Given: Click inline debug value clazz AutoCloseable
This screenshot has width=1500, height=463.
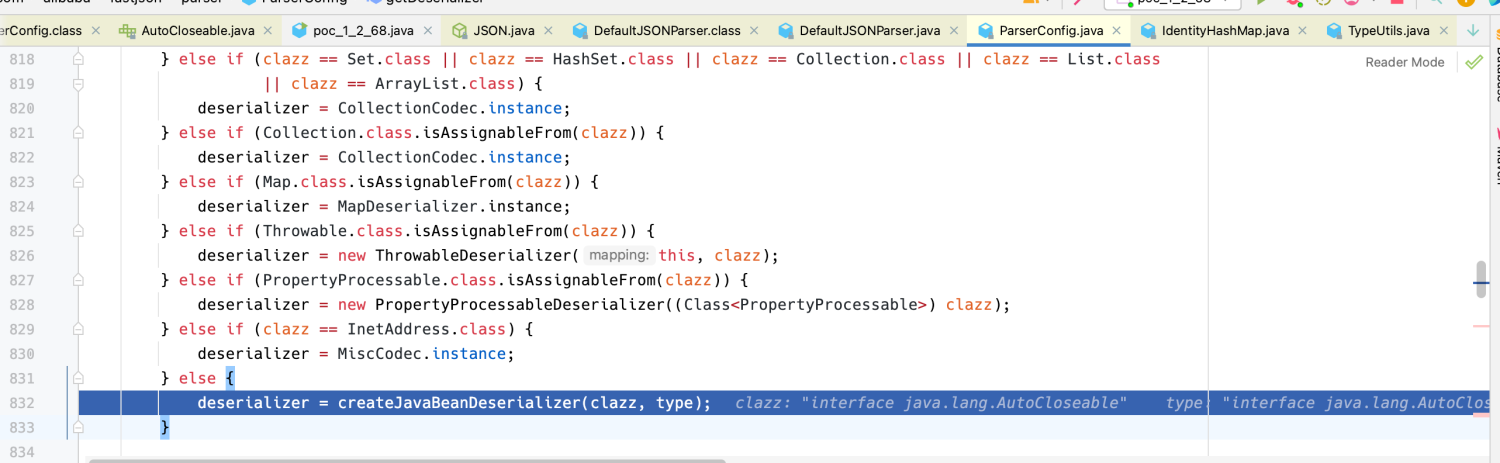Looking at the screenshot, I should point(931,403).
